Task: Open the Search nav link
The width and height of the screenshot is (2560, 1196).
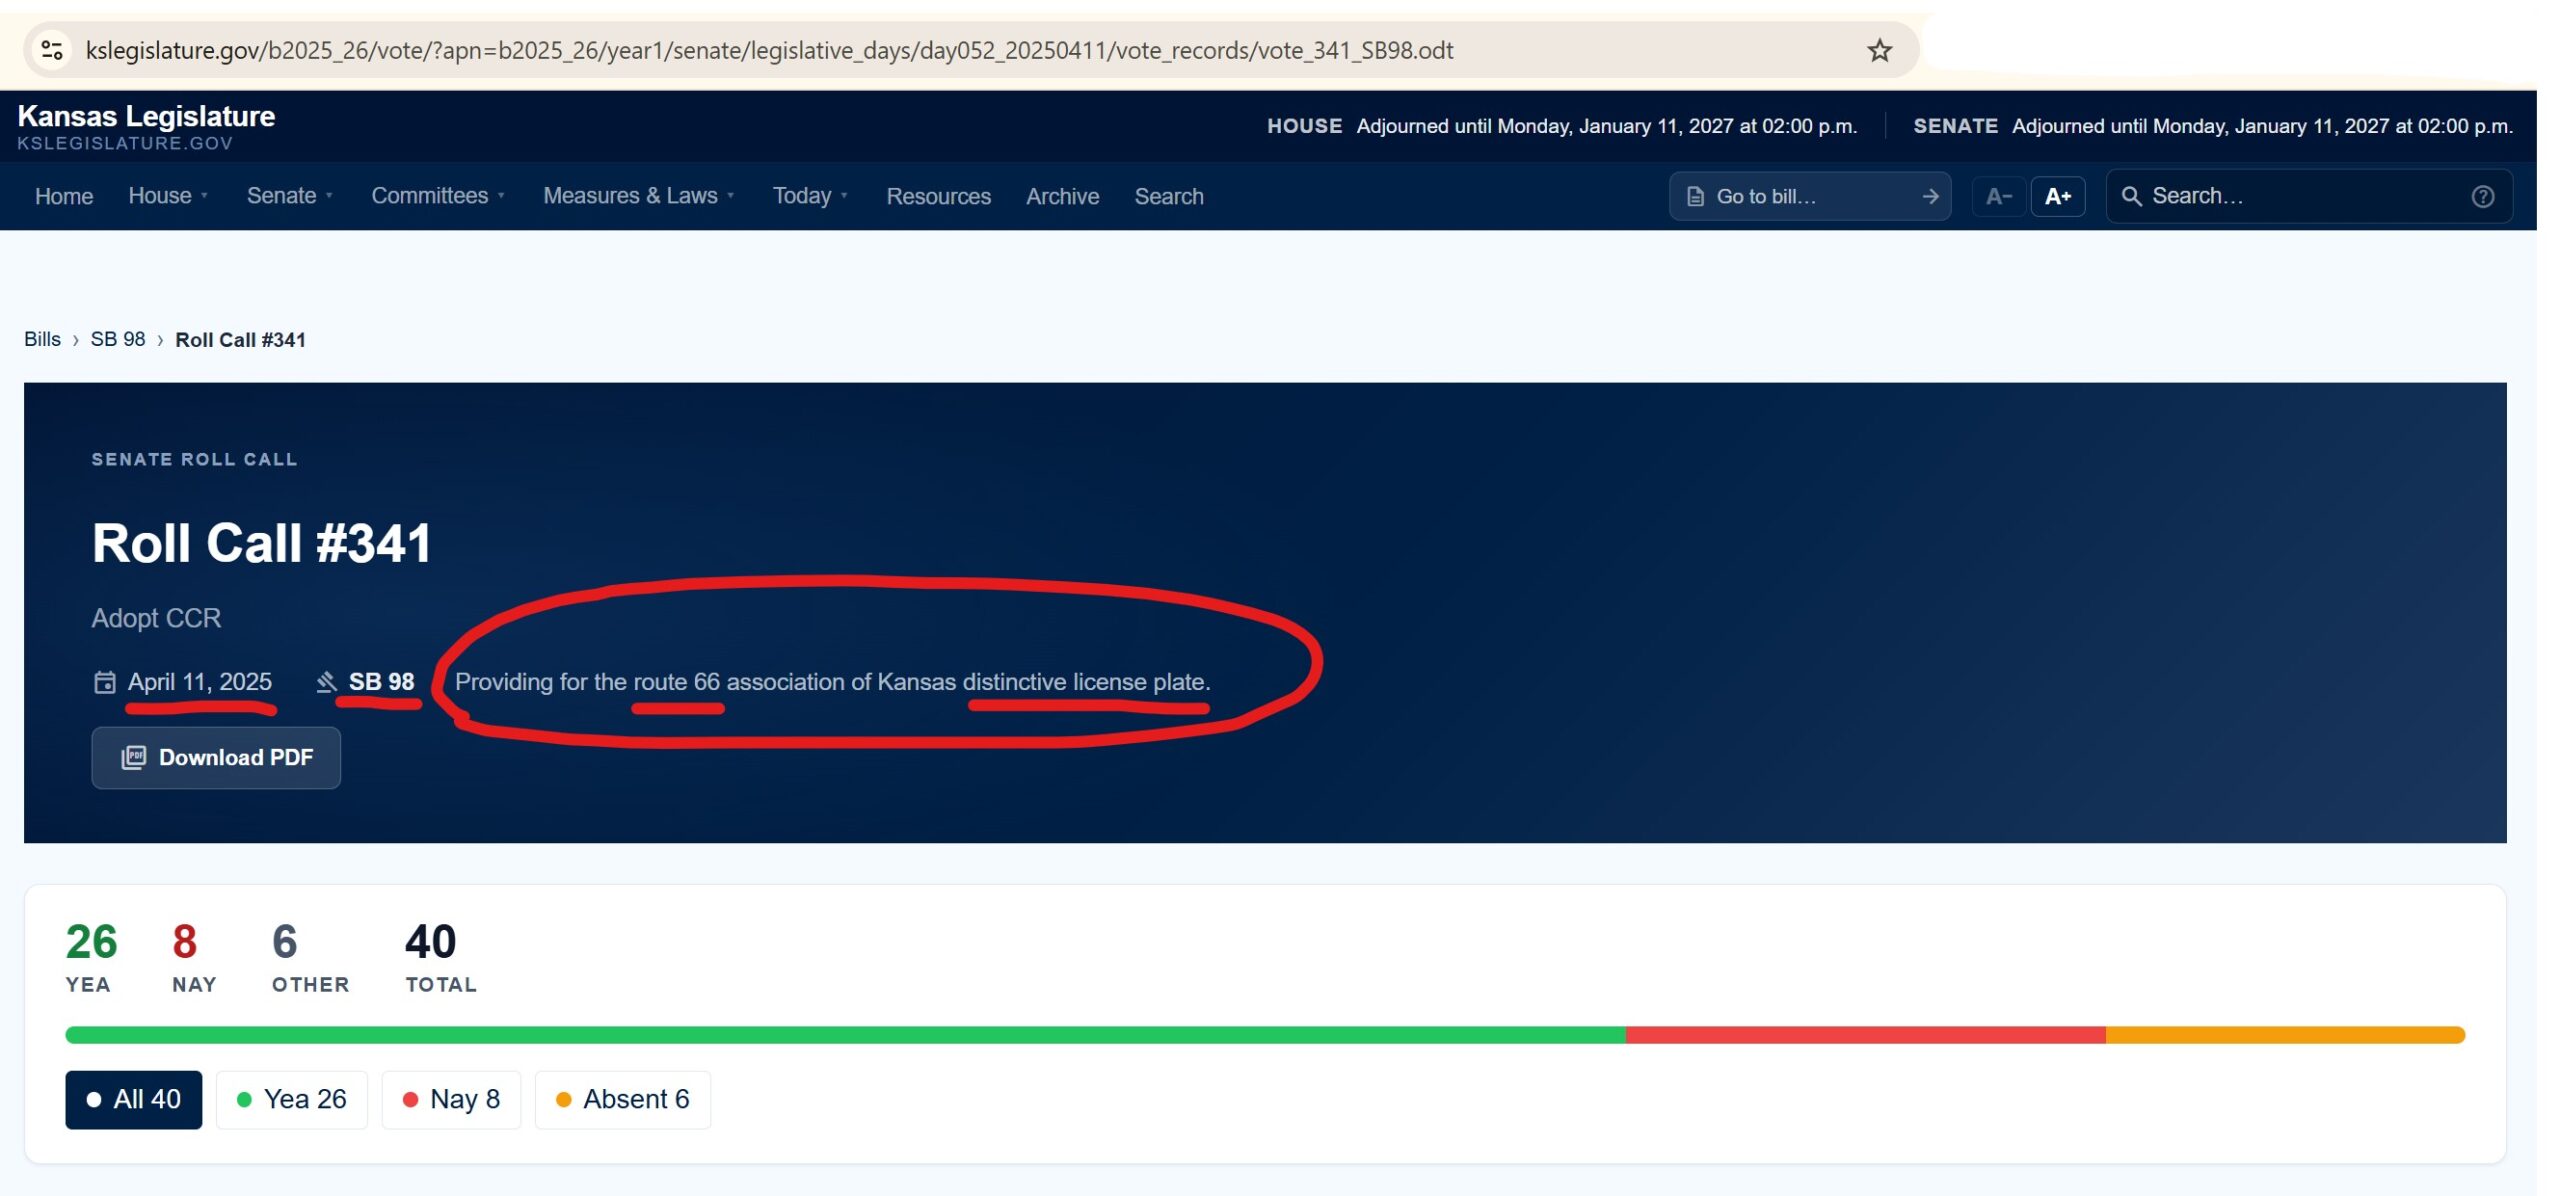Action: 1169,197
